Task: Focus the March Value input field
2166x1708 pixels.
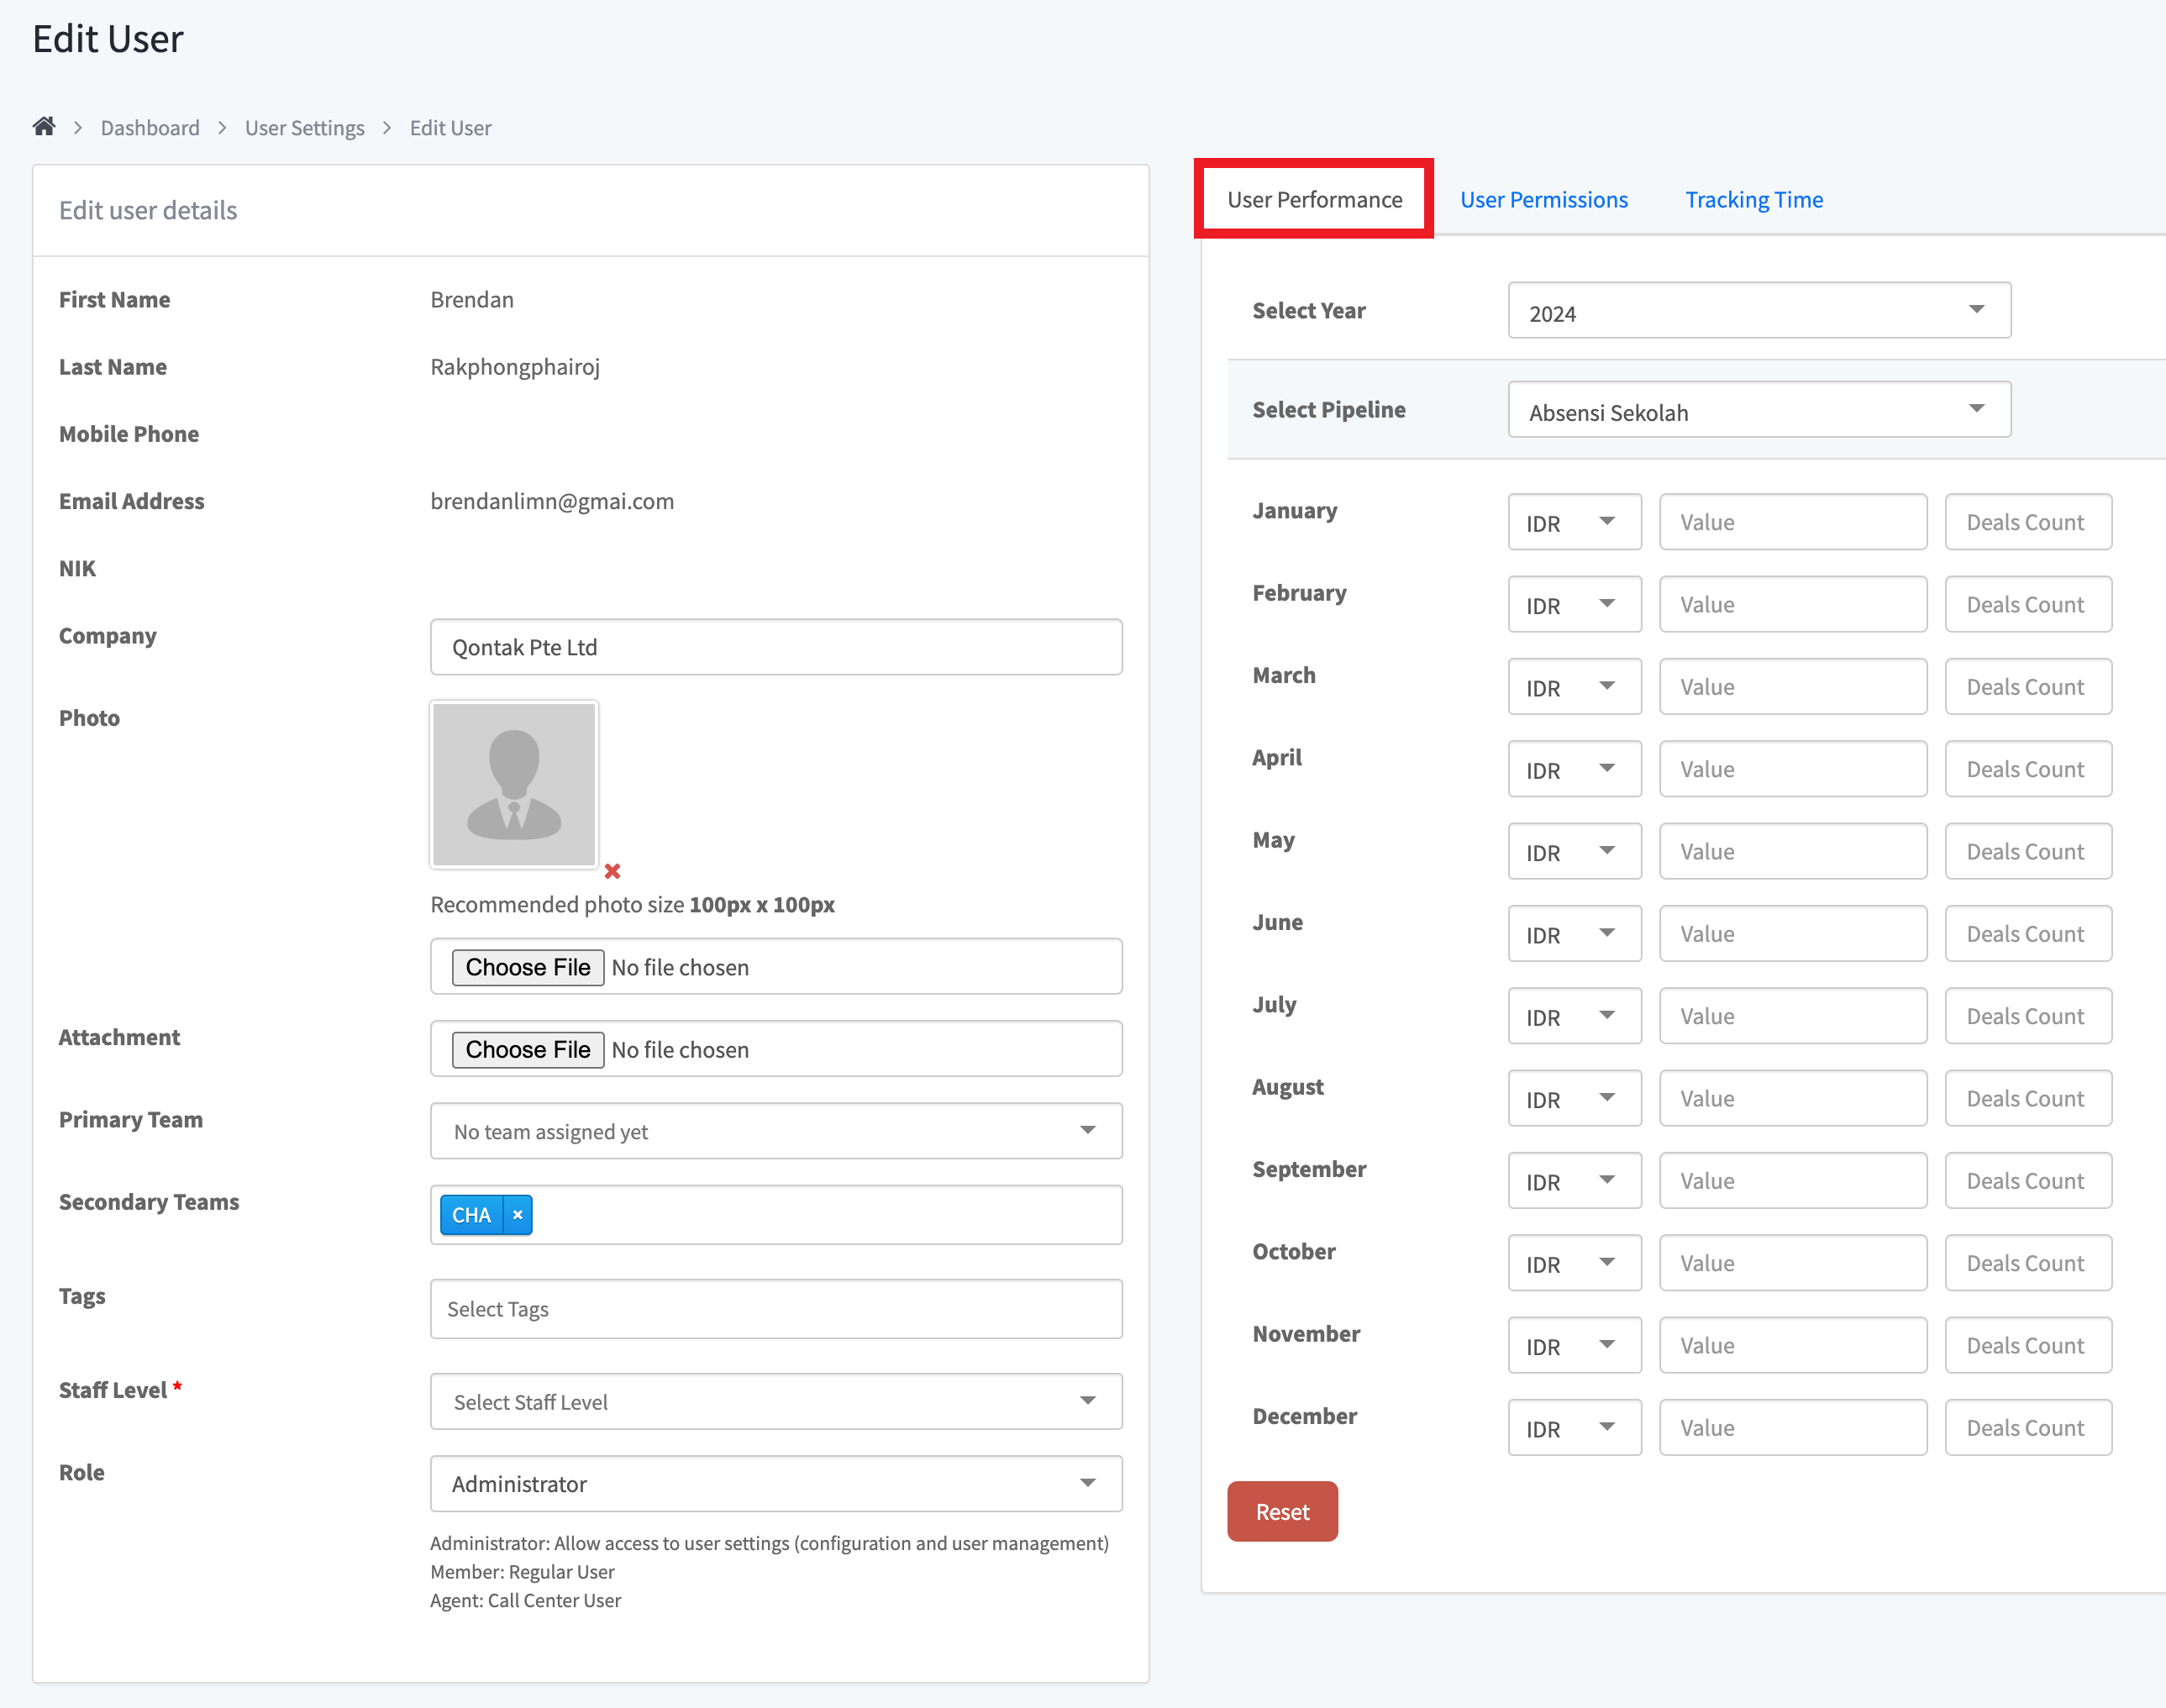Action: point(1792,687)
